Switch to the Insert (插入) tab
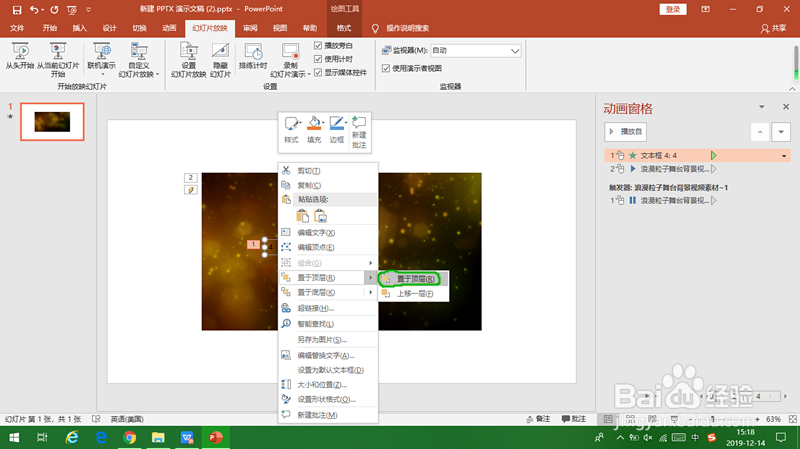Screen dimensions: 800x449 (x=80, y=28)
